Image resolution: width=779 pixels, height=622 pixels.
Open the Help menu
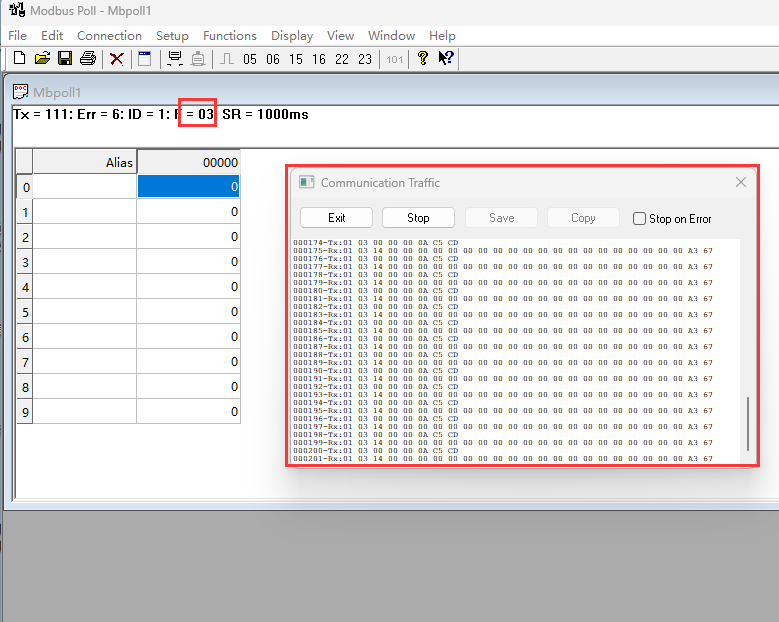[442, 36]
